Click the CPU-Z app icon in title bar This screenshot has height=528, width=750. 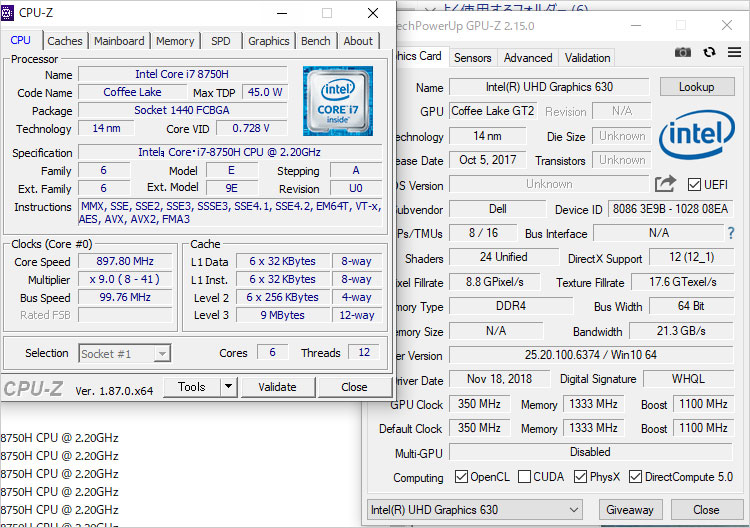(x=7, y=13)
